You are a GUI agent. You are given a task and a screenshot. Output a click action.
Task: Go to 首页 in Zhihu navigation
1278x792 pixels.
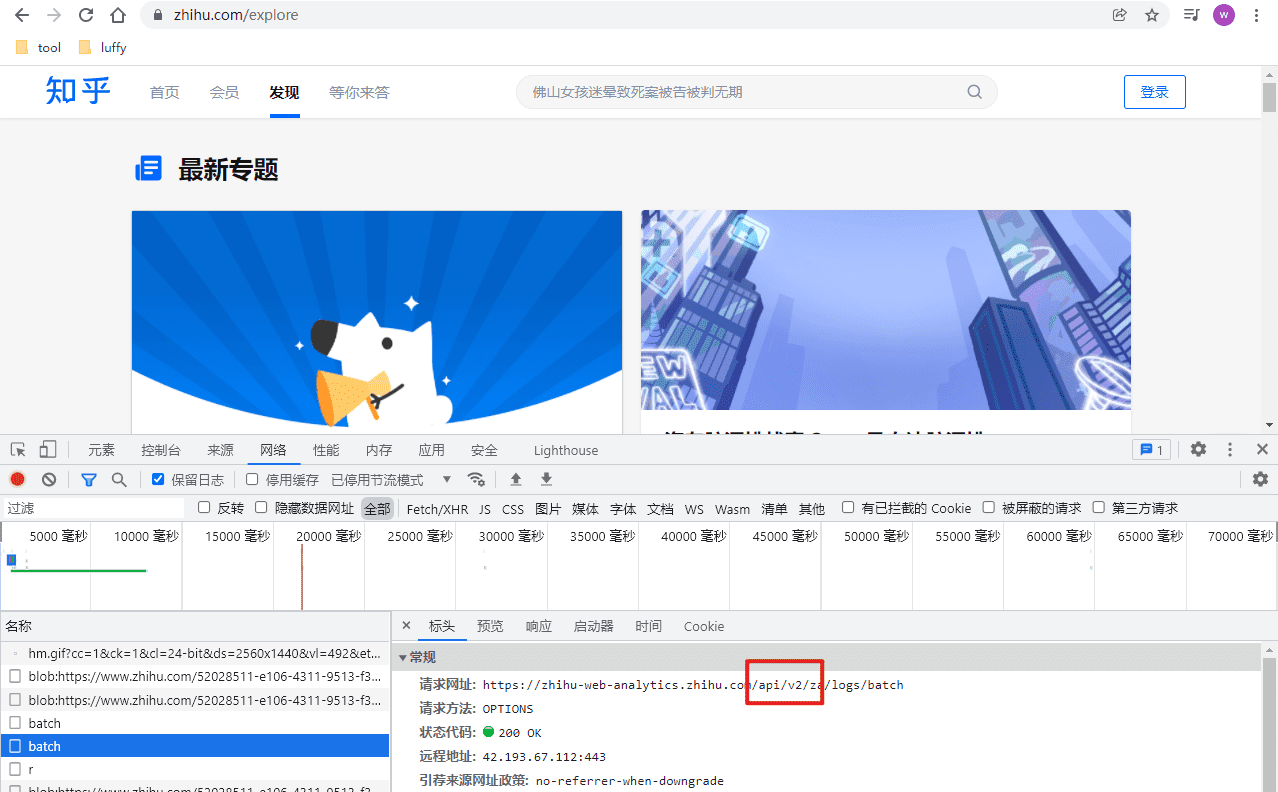point(164,92)
